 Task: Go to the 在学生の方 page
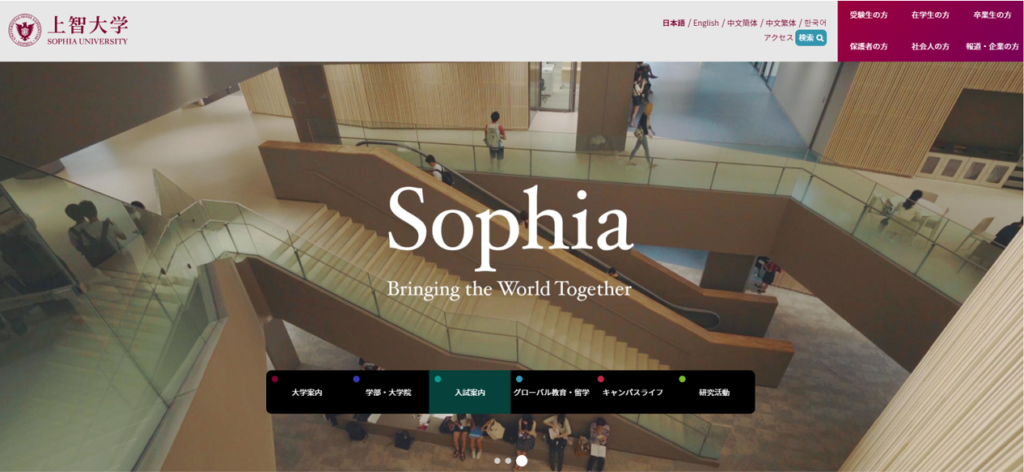pyautogui.click(x=931, y=15)
